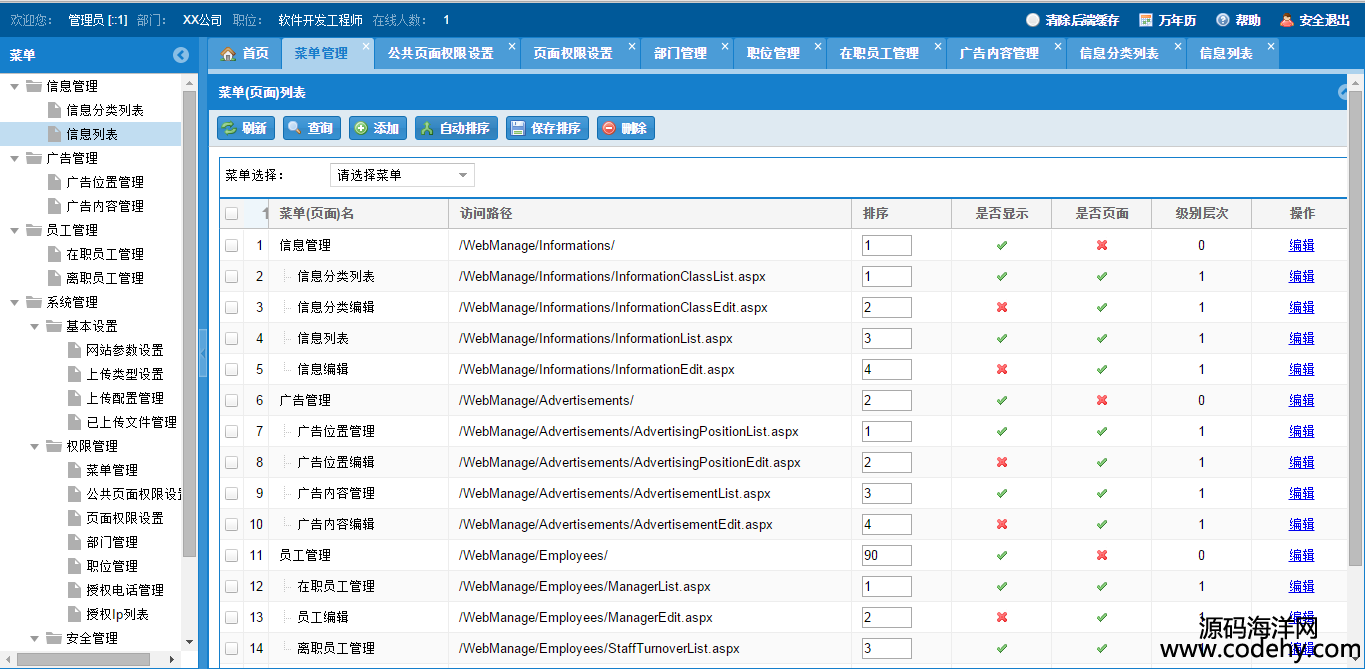Select the checkbox for 广告管理 row
Image resolution: width=1365 pixels, height=669 pixels.
click(232, 400)
